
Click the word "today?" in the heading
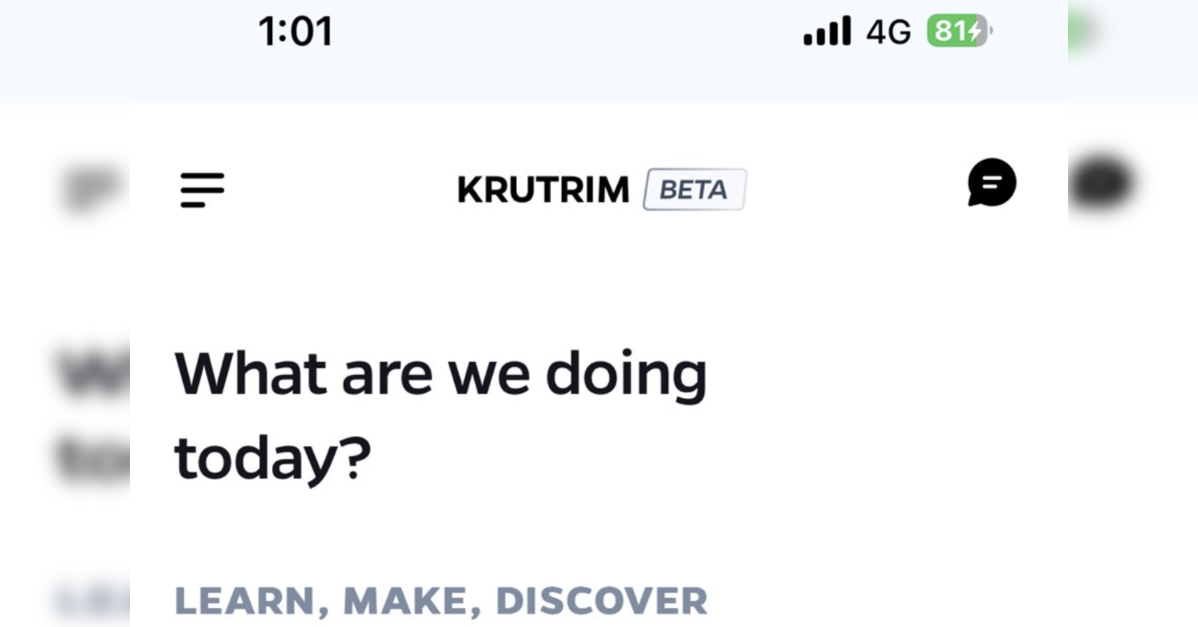(x=272, y=456)
